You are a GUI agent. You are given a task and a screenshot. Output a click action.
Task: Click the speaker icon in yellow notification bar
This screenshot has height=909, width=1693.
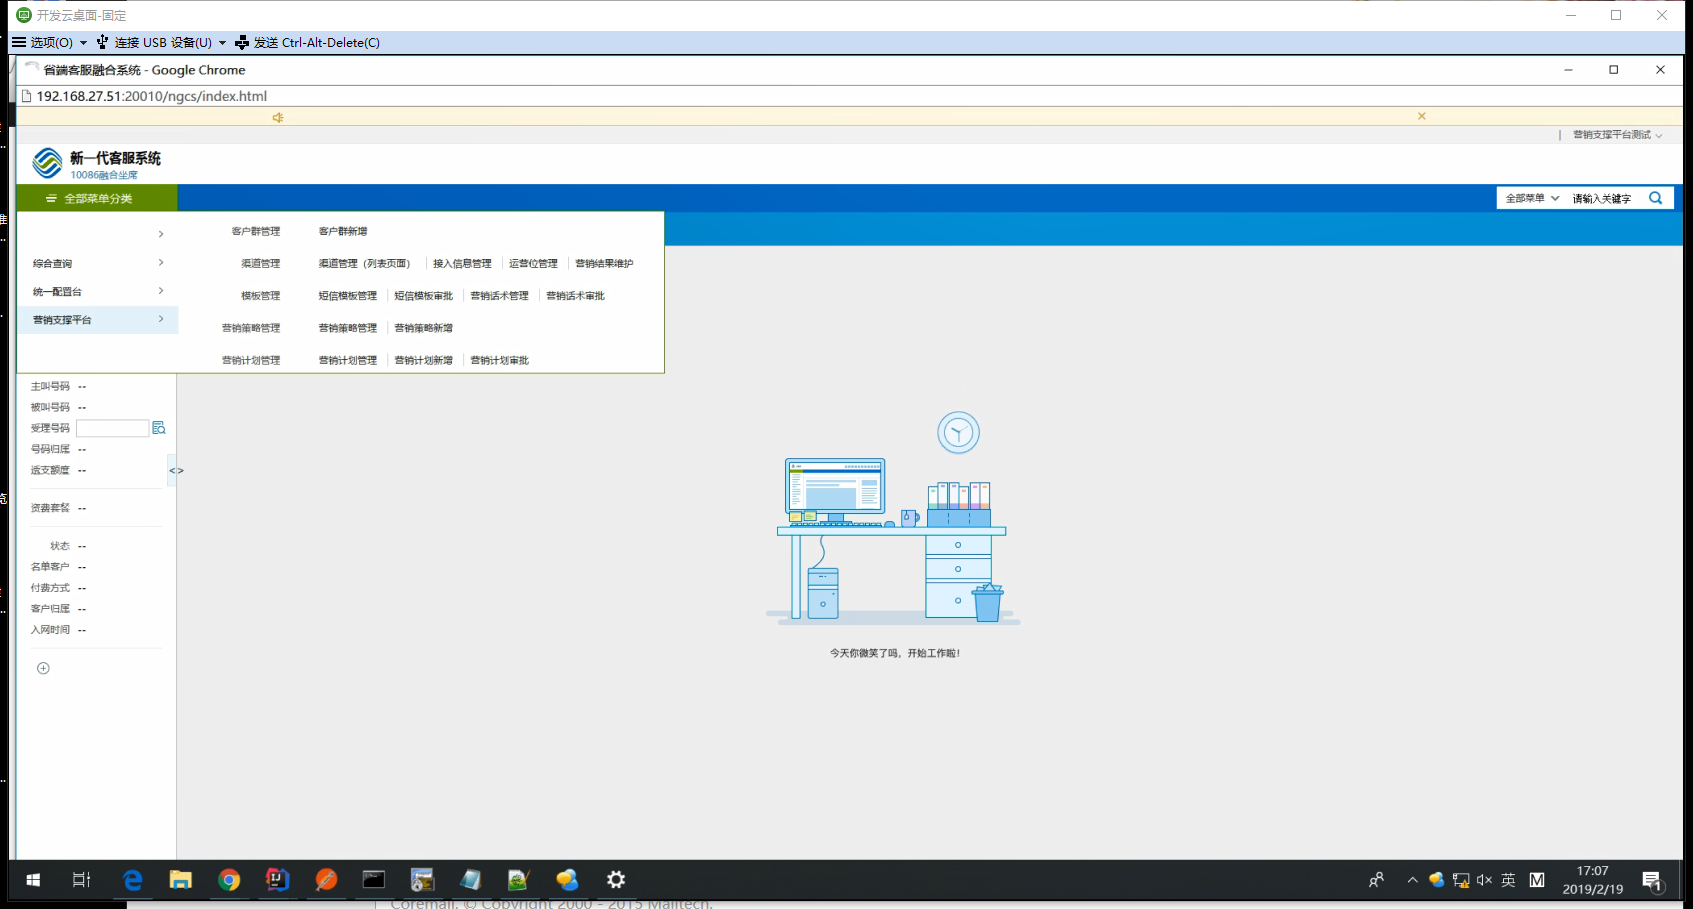click(278, 117)
